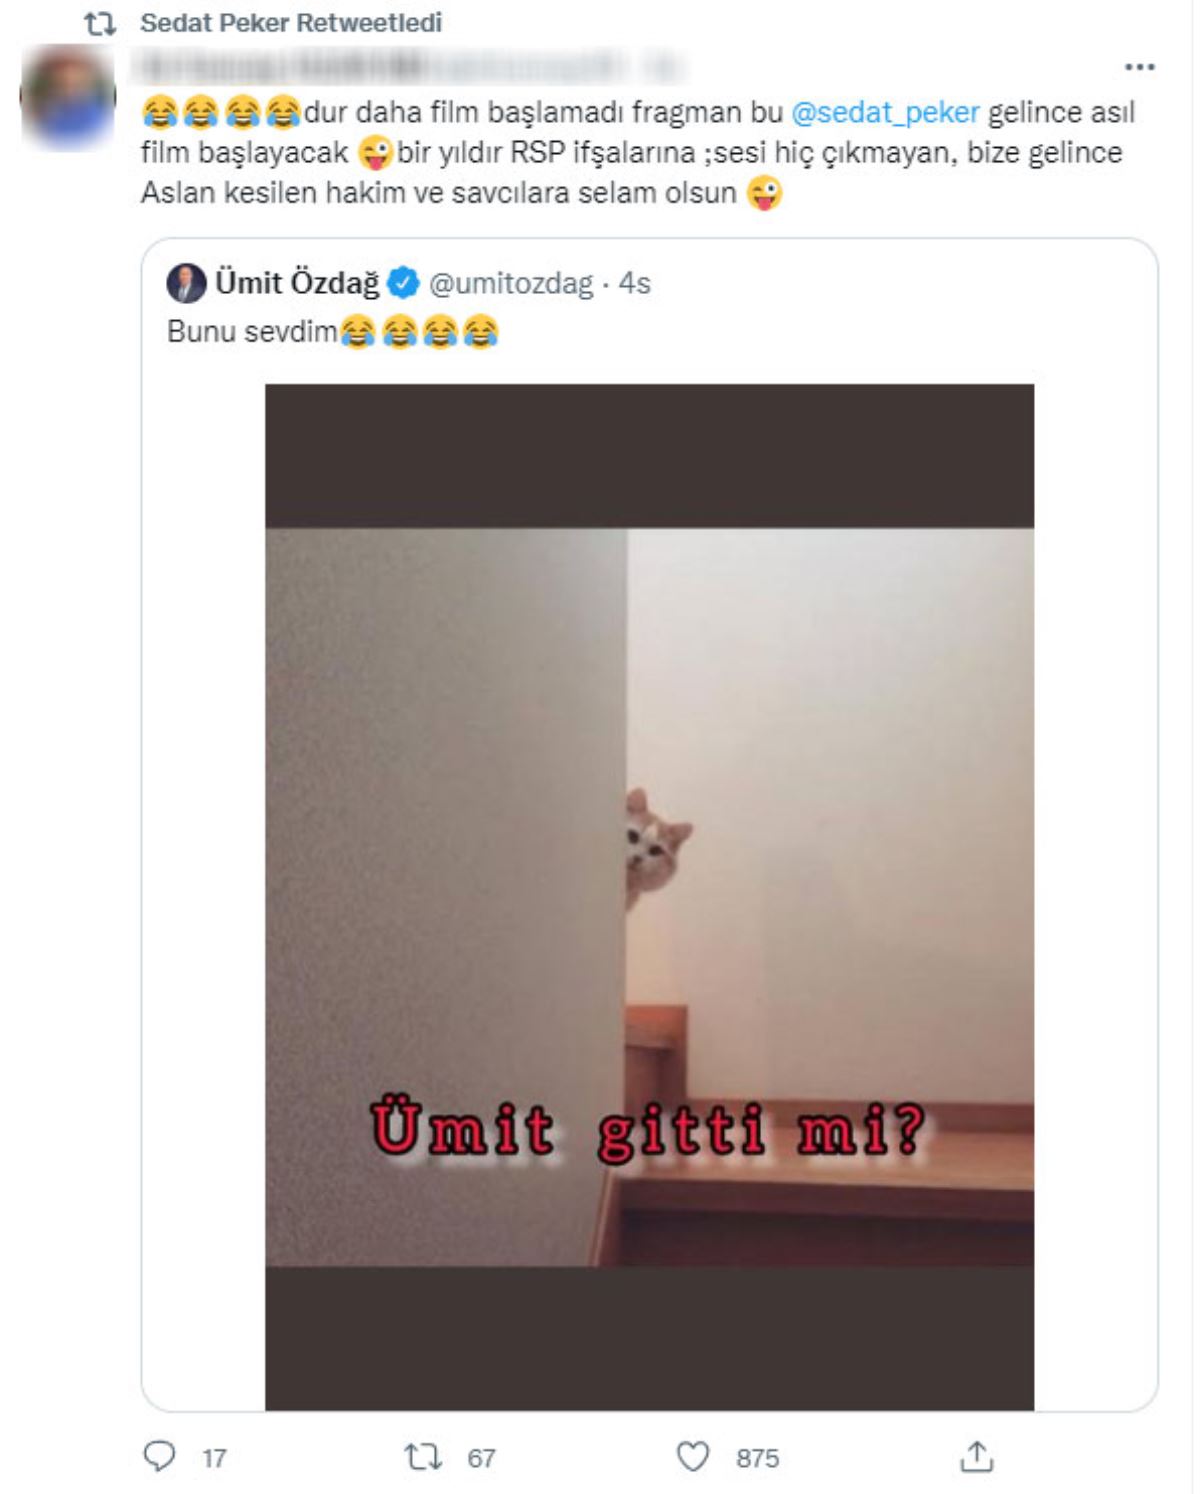Open the cat image captioned "Ümit gitti mi?"
Viewport: 1200px width, 1494px height.
[x=649, y=896]
